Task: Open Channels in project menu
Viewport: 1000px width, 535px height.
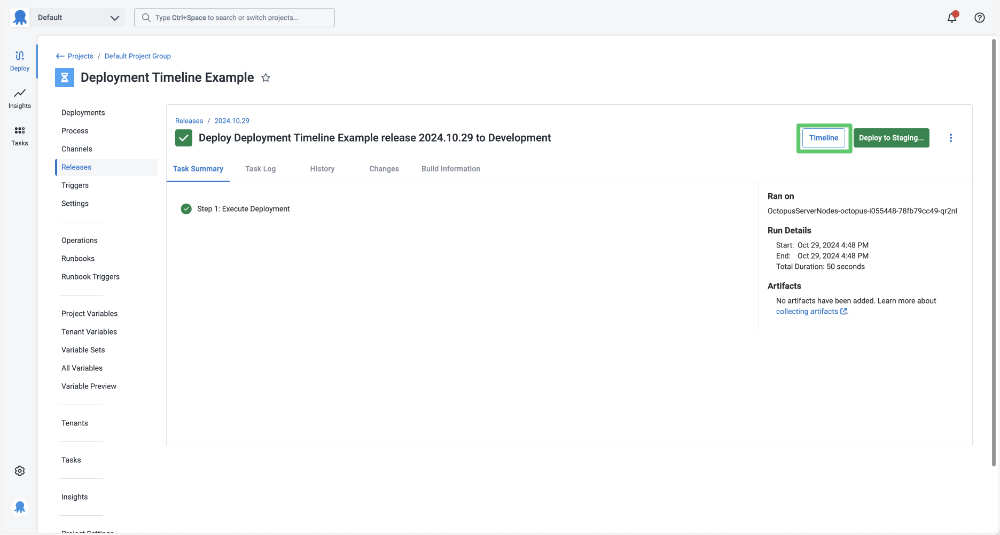Action: [x=77, y=149]
